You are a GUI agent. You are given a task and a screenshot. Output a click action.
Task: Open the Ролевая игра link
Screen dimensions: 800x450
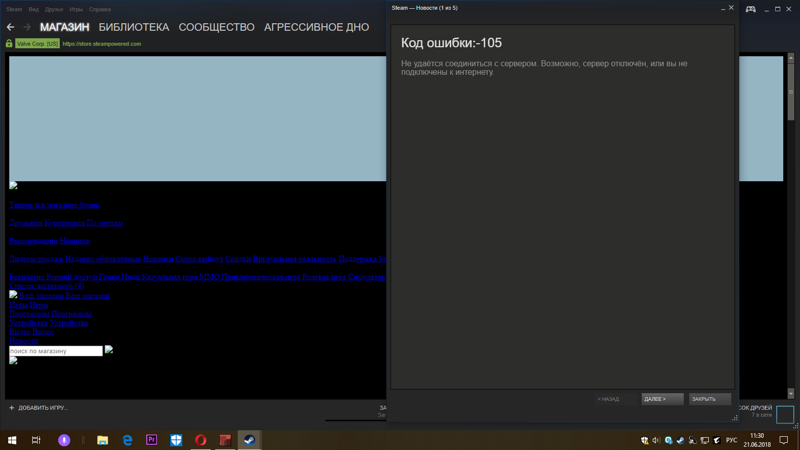click(324, 277)
